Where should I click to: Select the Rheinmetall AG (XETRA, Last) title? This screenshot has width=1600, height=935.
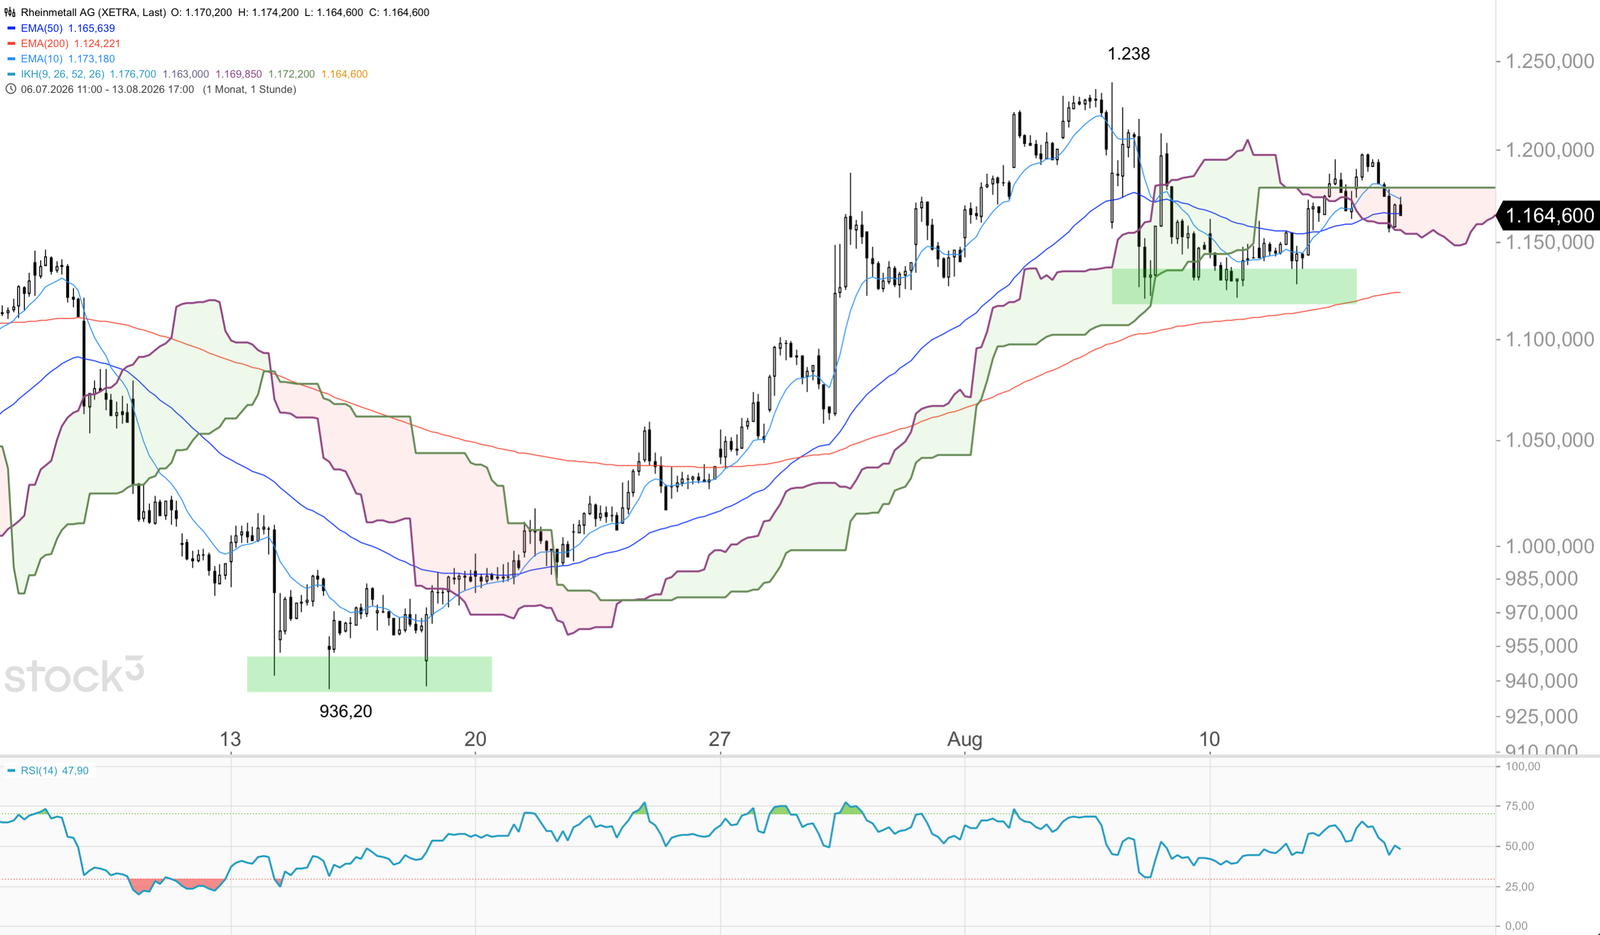point(94,12)
